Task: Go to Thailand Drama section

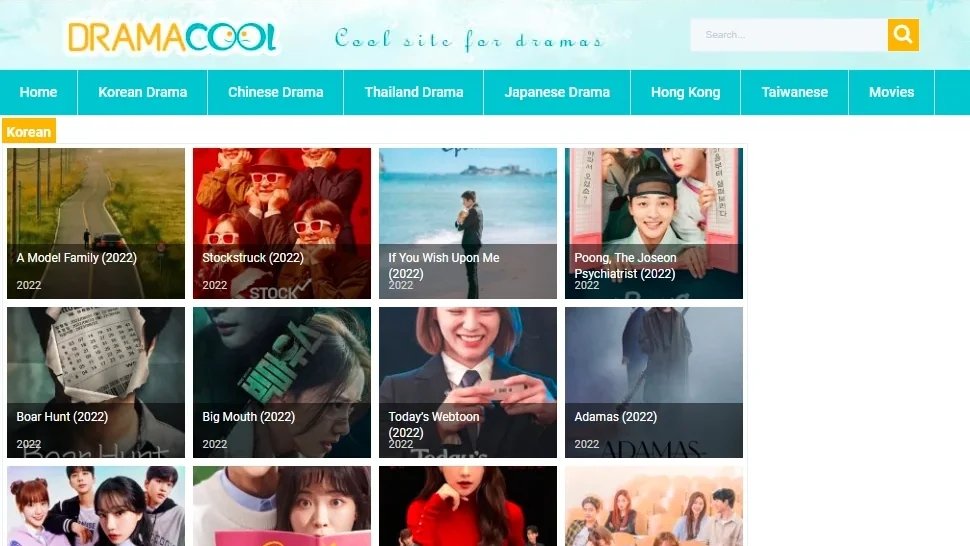Action: point(413,92)
